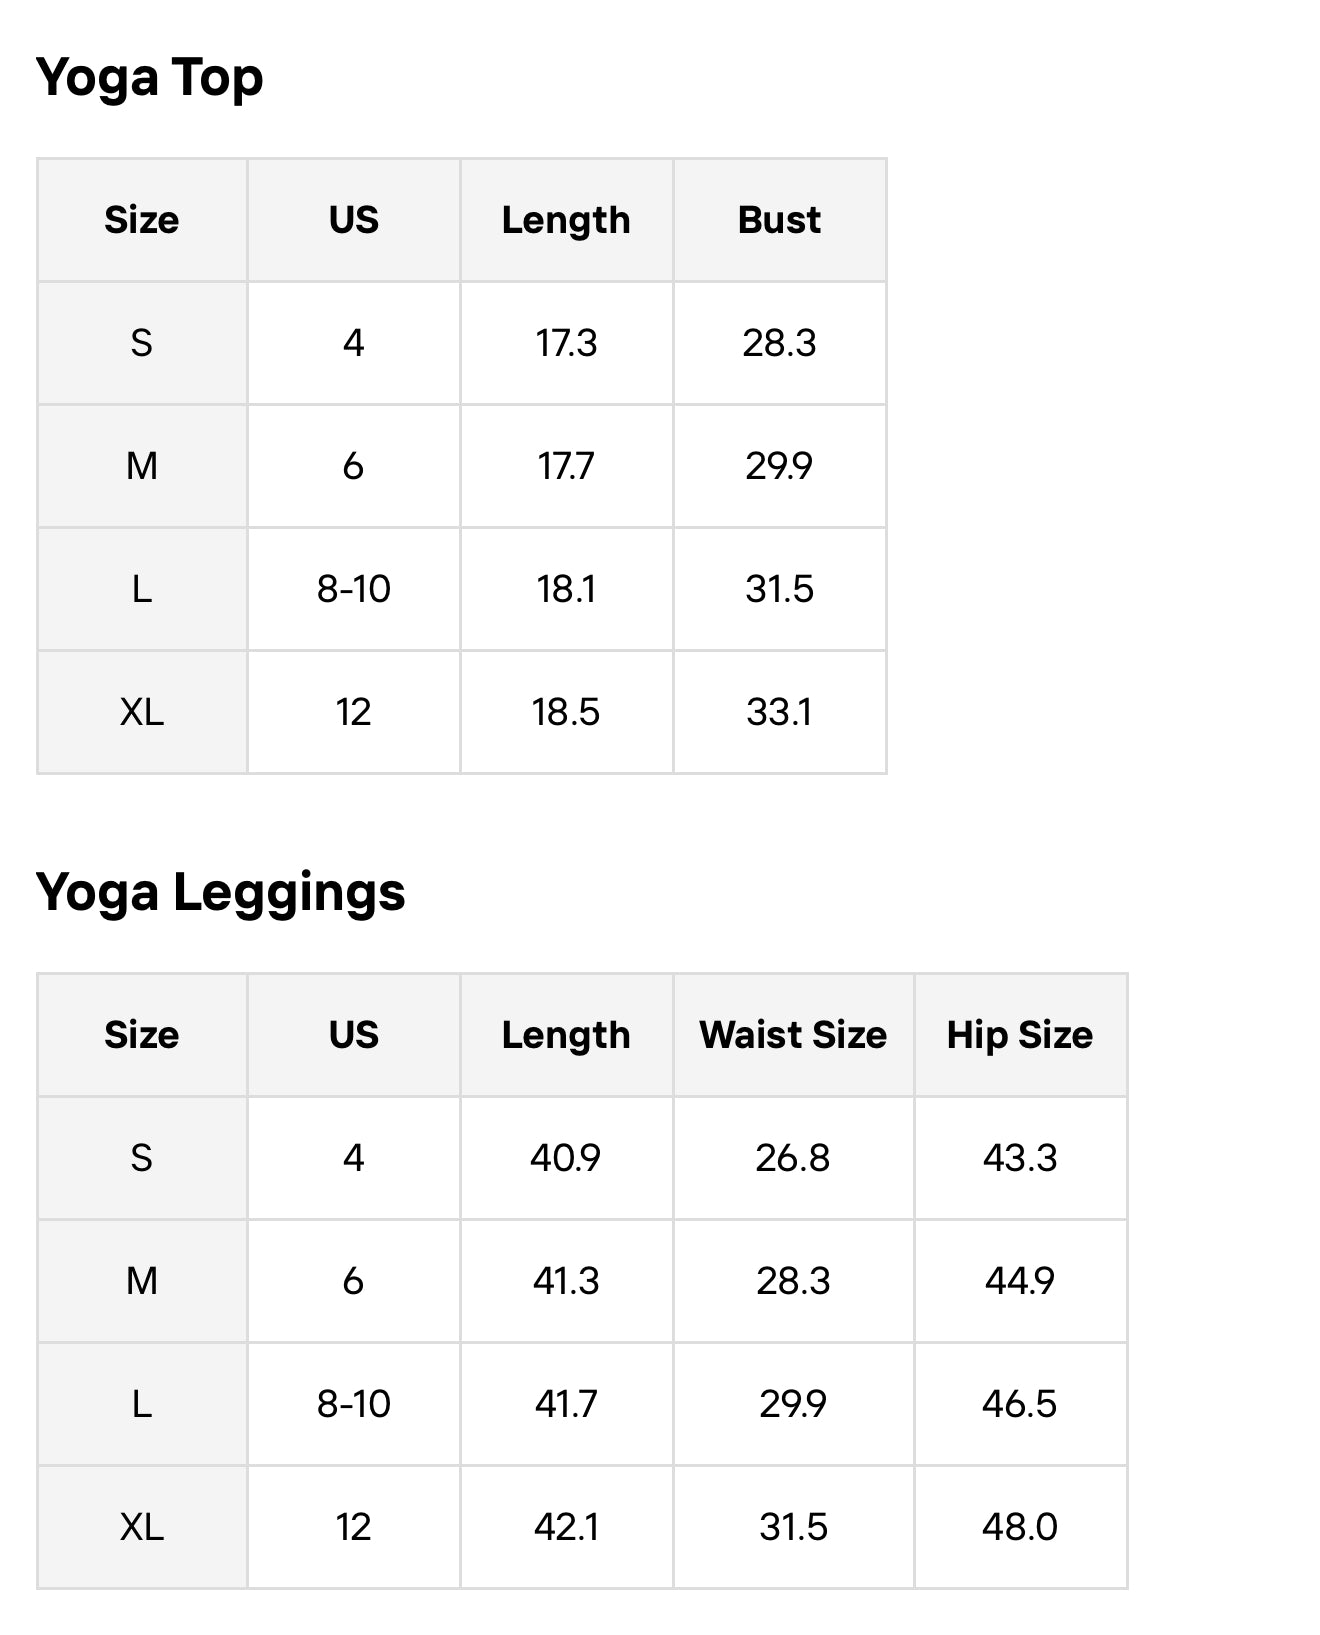Viewport: 1320px width, 1635px height.
Task: Click the Yoga Top heading
Action: [x=149, y=78]
